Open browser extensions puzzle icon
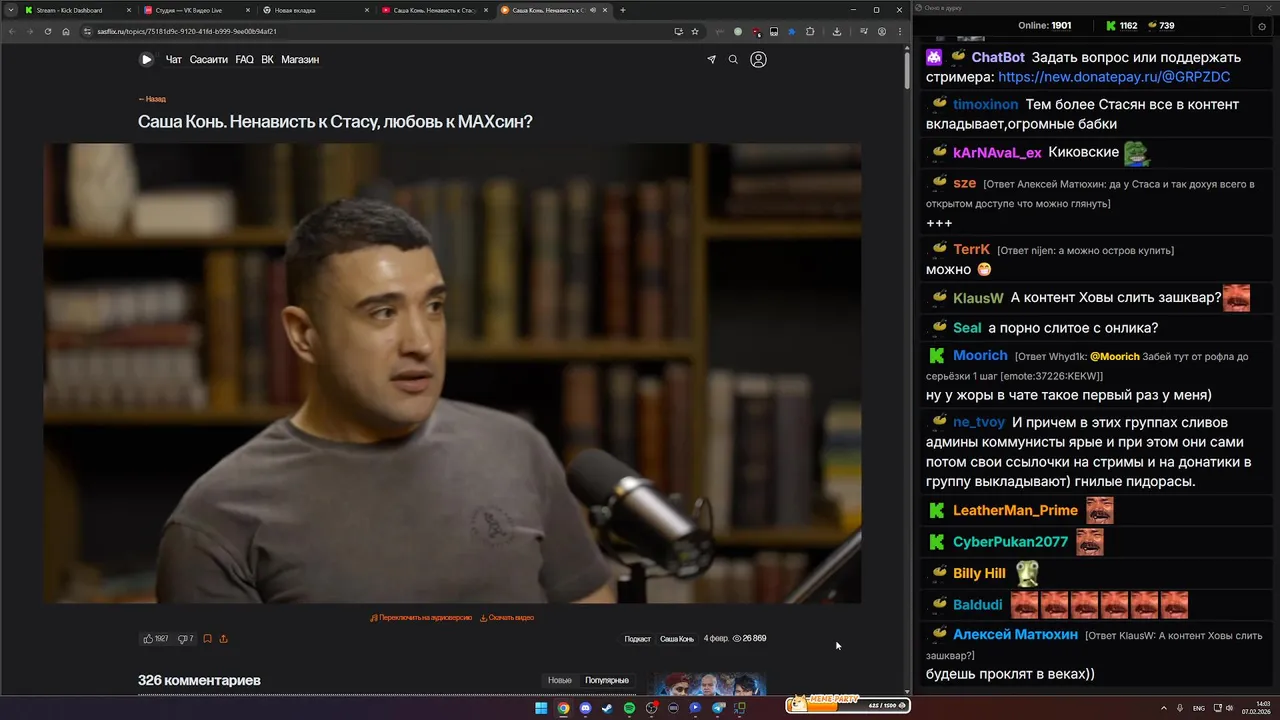This screenshot has height=720, width=1280. 810,31
